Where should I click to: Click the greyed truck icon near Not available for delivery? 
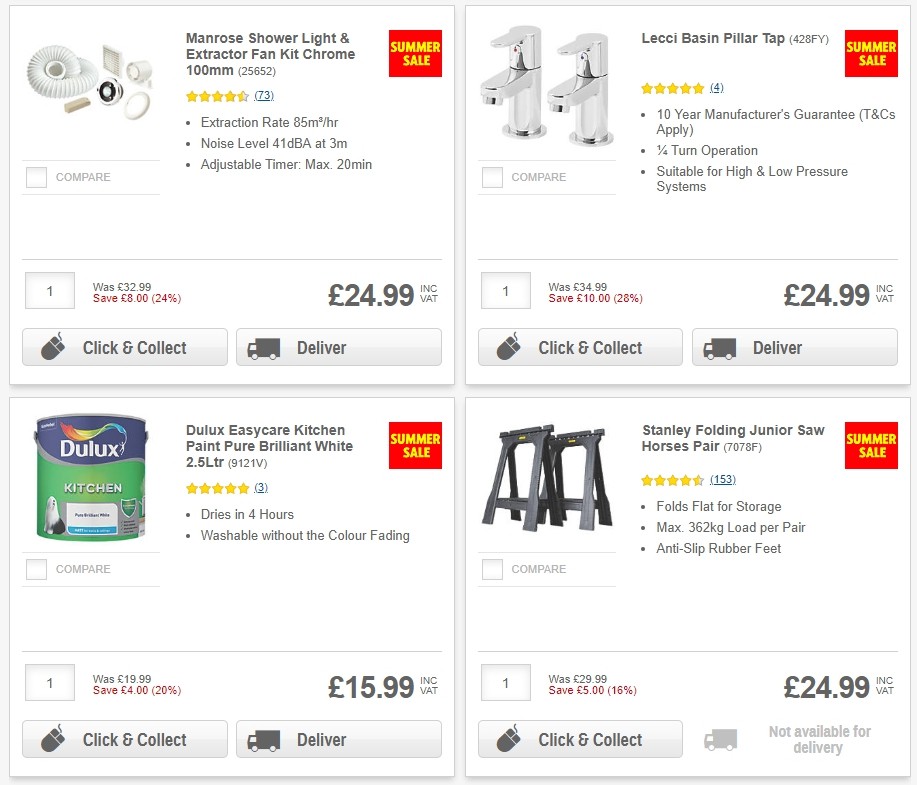(x=721, y=739)
